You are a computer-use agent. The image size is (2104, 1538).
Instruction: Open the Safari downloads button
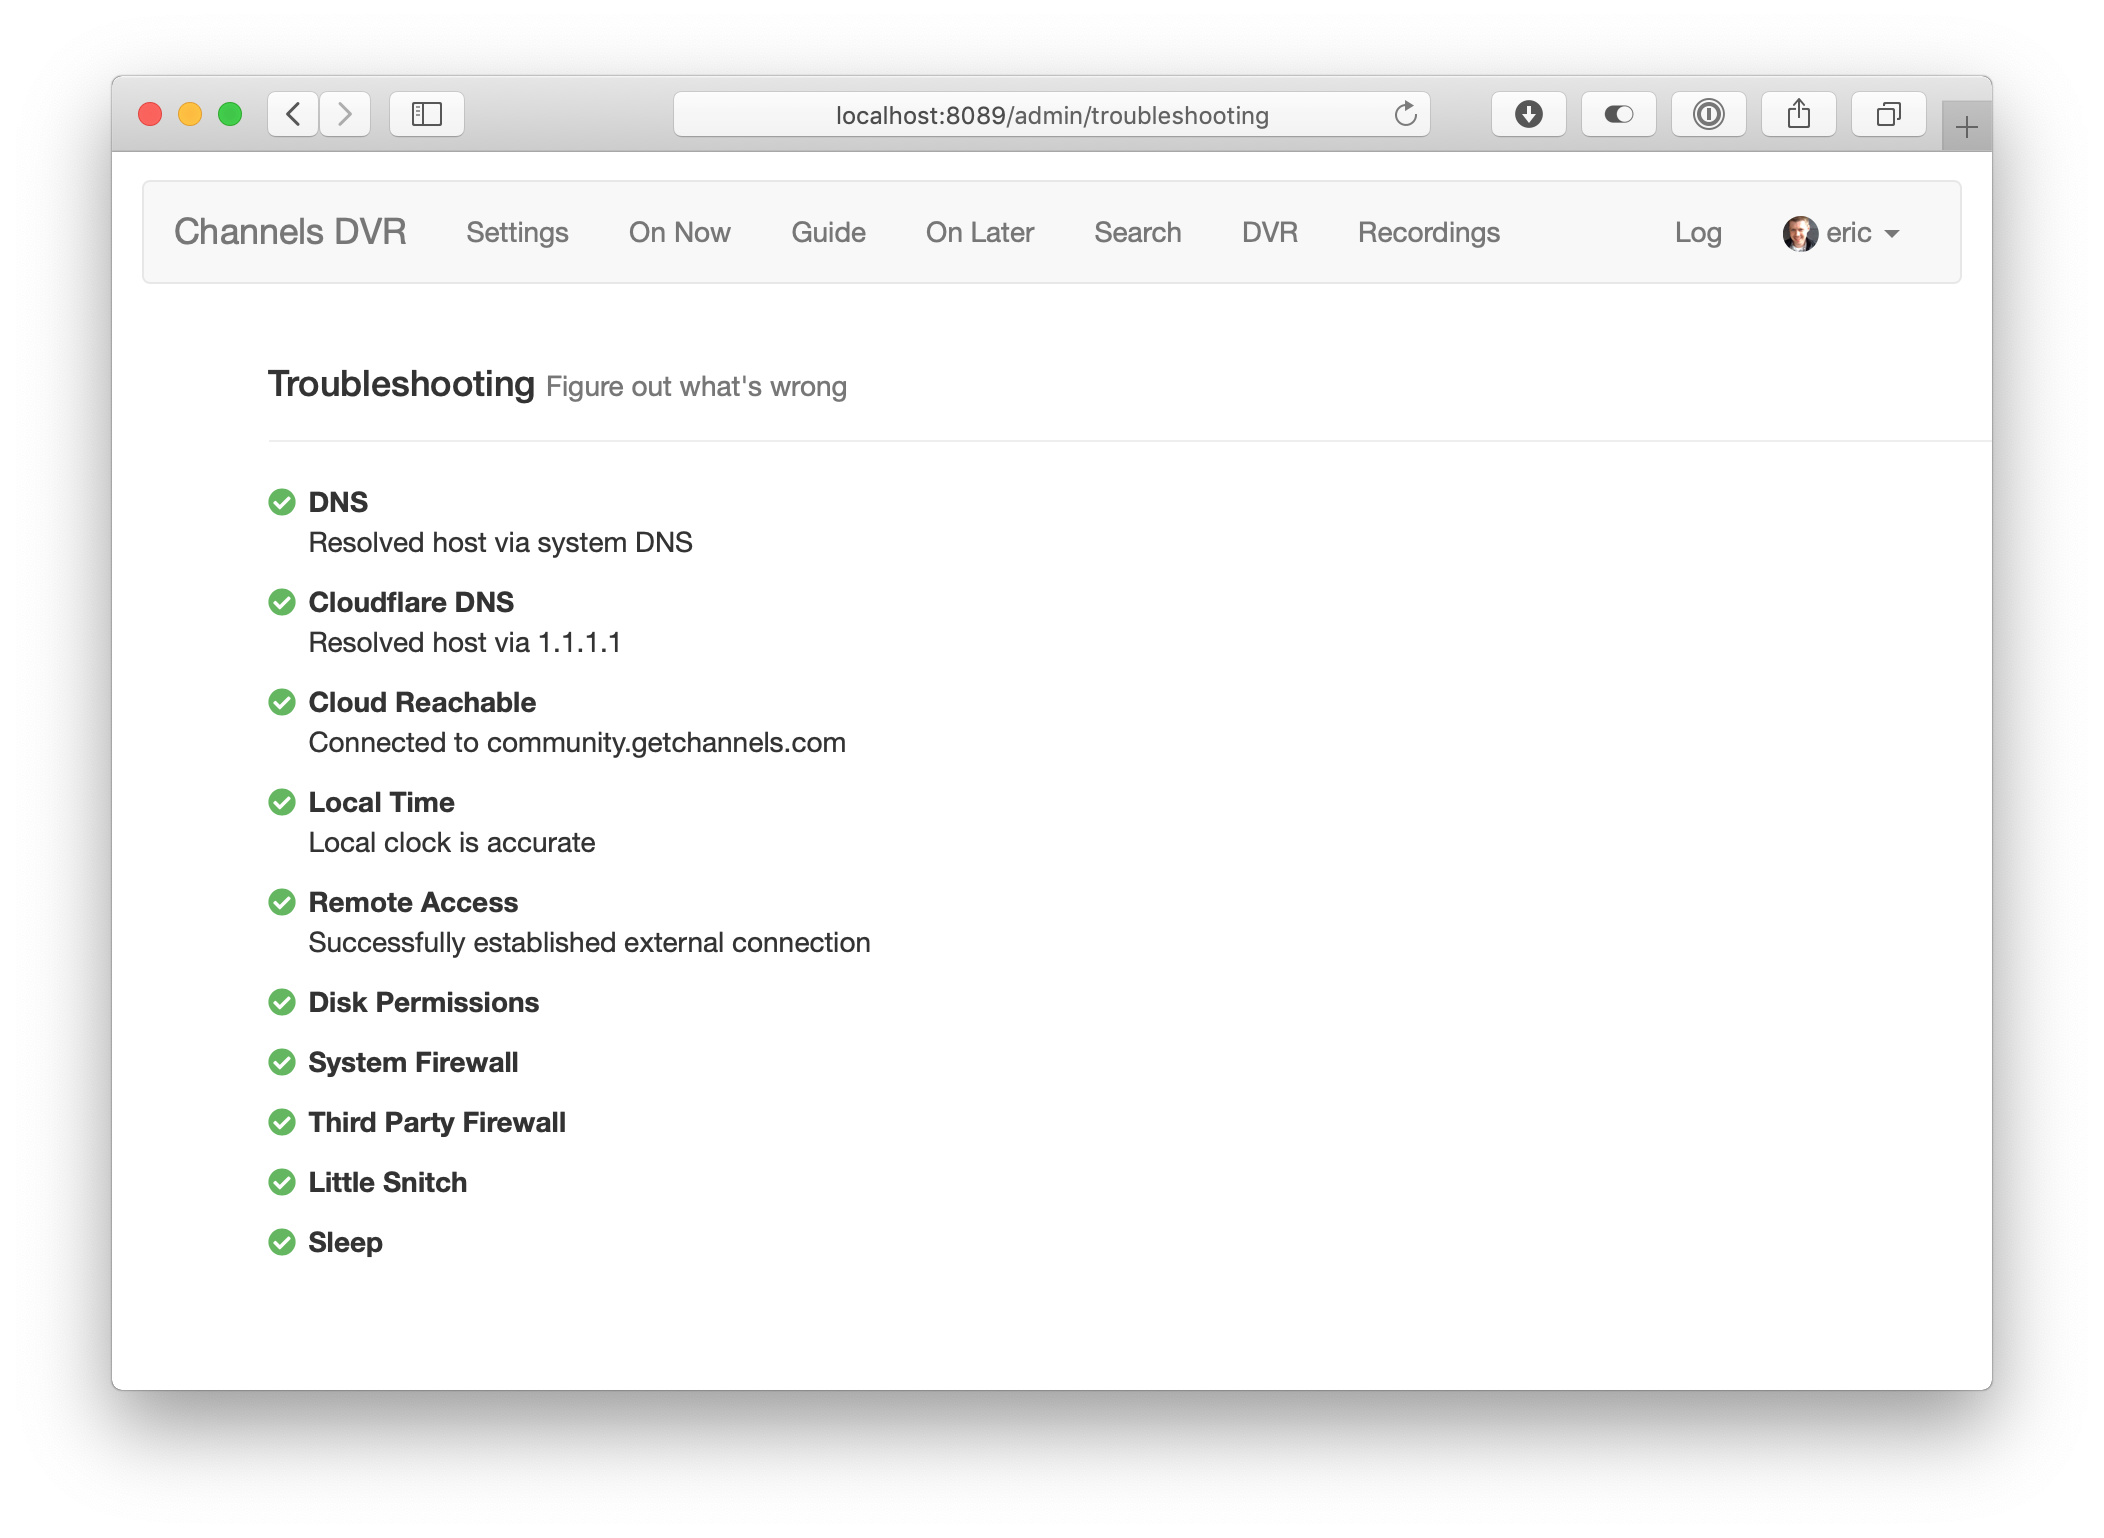(x=1528, y=114)
